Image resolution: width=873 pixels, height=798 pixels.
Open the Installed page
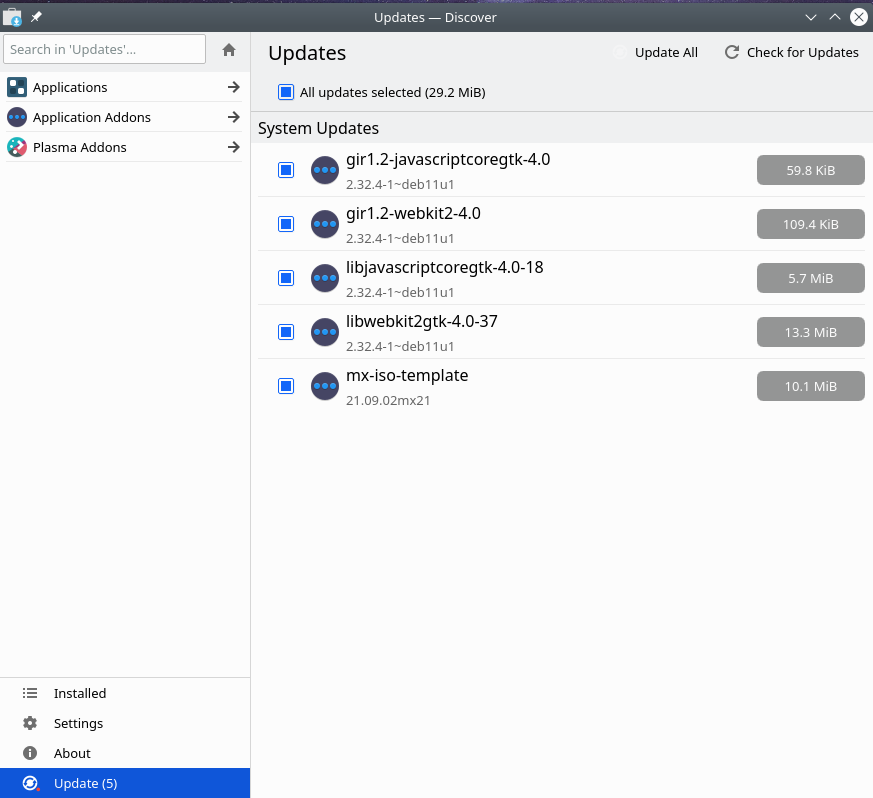[x=125, y=693]
